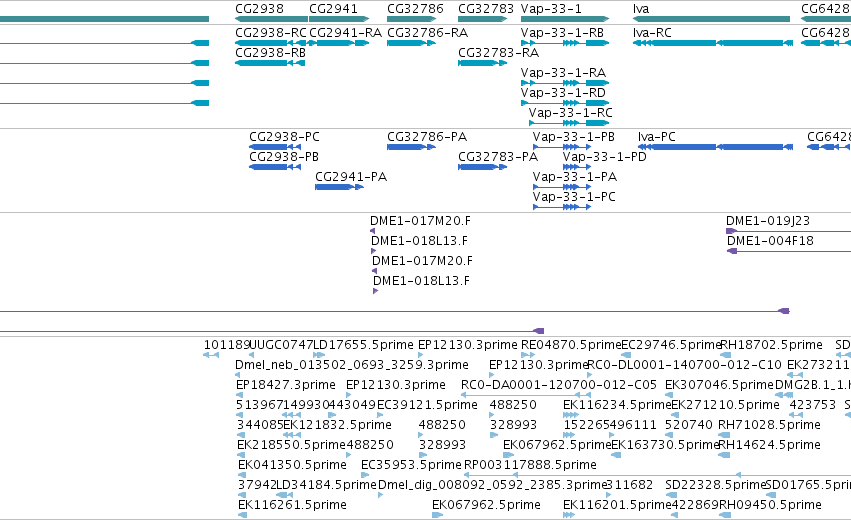Click the blue Iva-PC protein glyph

coord(715,147)
